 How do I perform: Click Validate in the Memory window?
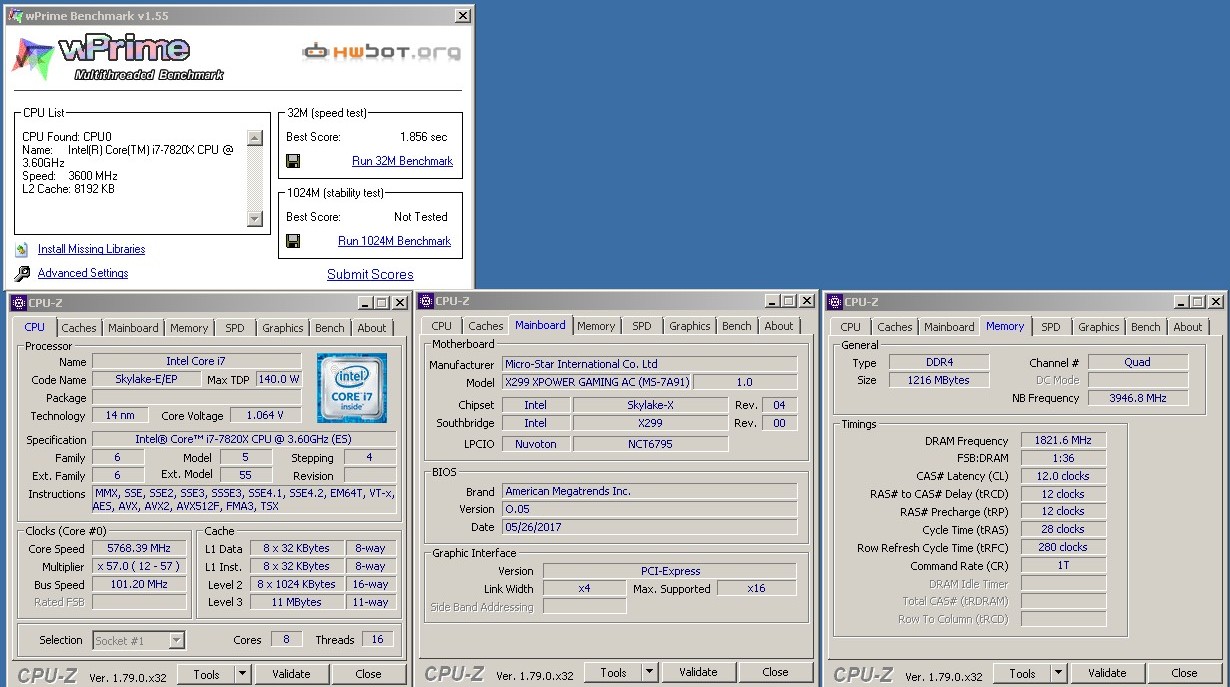point(1107,674)
